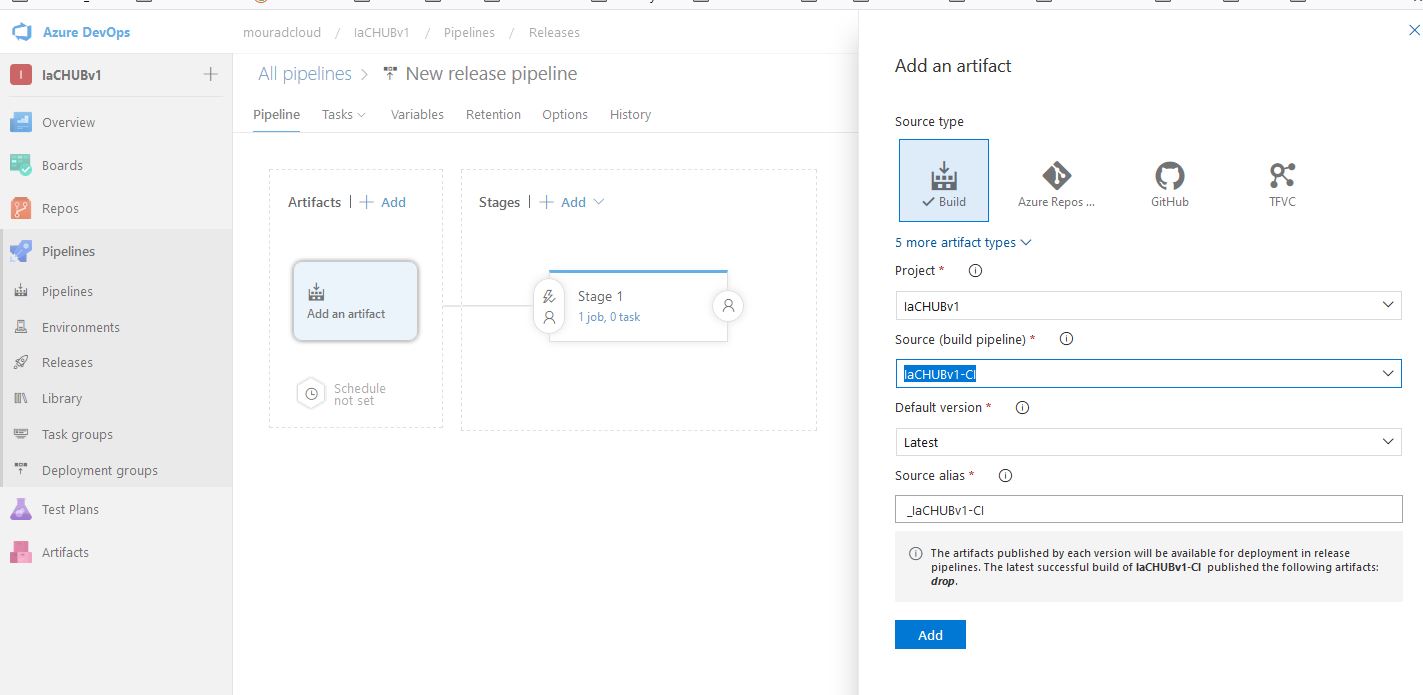Open the Repos section in the sidebar
This screenshot has width=1423, height=695.
click(62, 208)
